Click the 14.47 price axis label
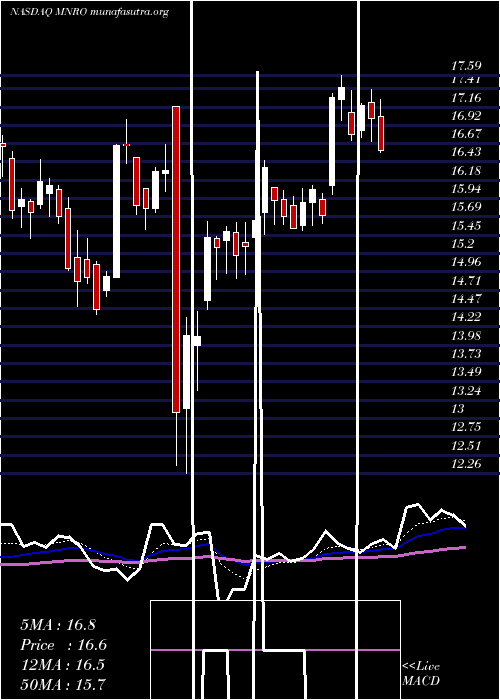The width and height of the screenshot is (500, 700). click(466, 299)
